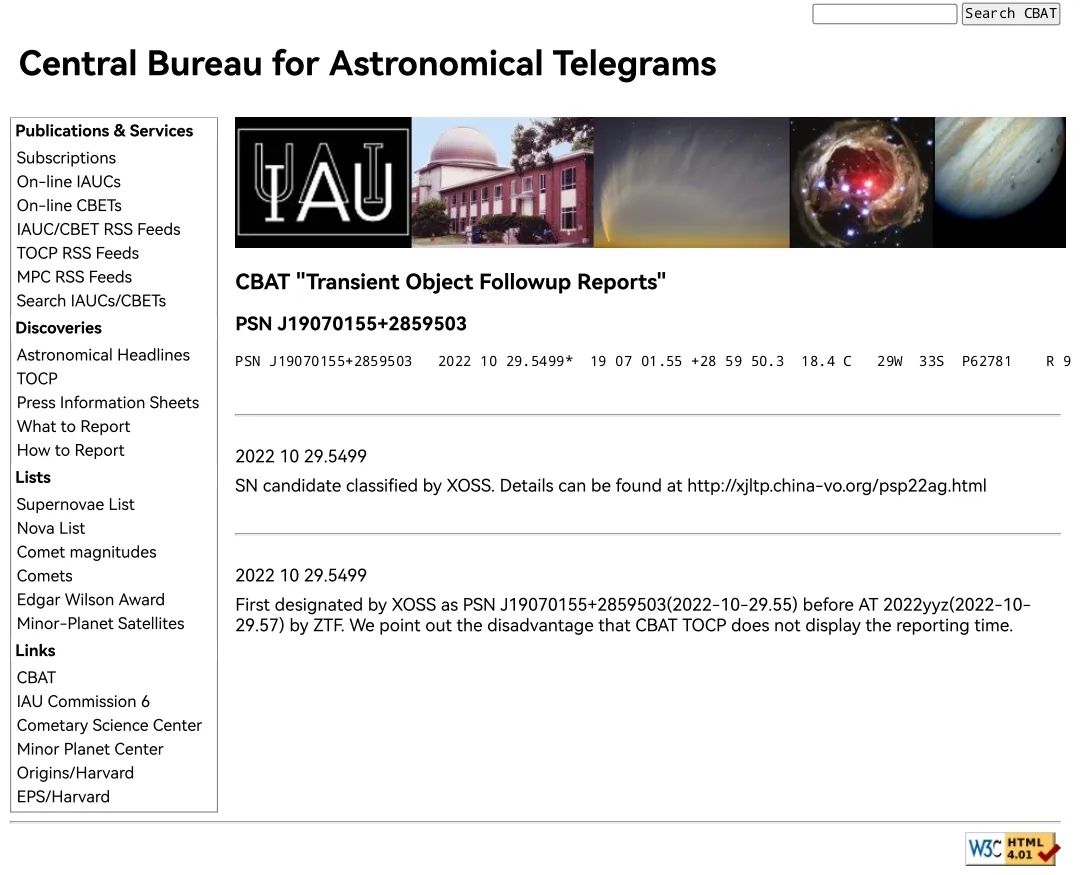Click the search text input field
The width and height of the screenshot is (1080, 875).
pos(884,14)
